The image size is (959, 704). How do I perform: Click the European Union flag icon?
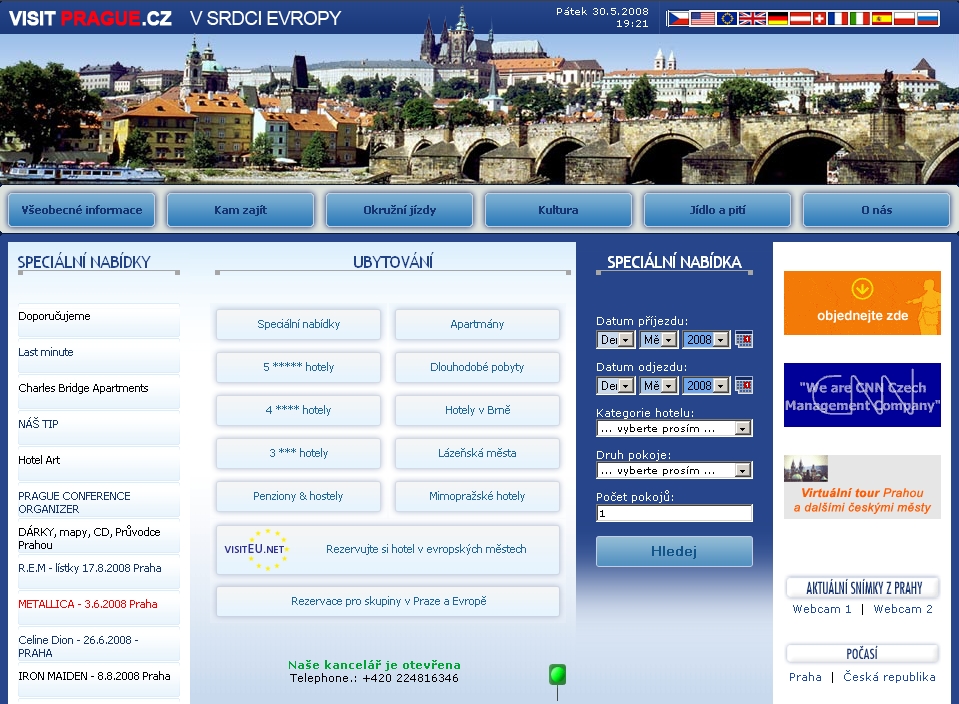tap(727, 18)
